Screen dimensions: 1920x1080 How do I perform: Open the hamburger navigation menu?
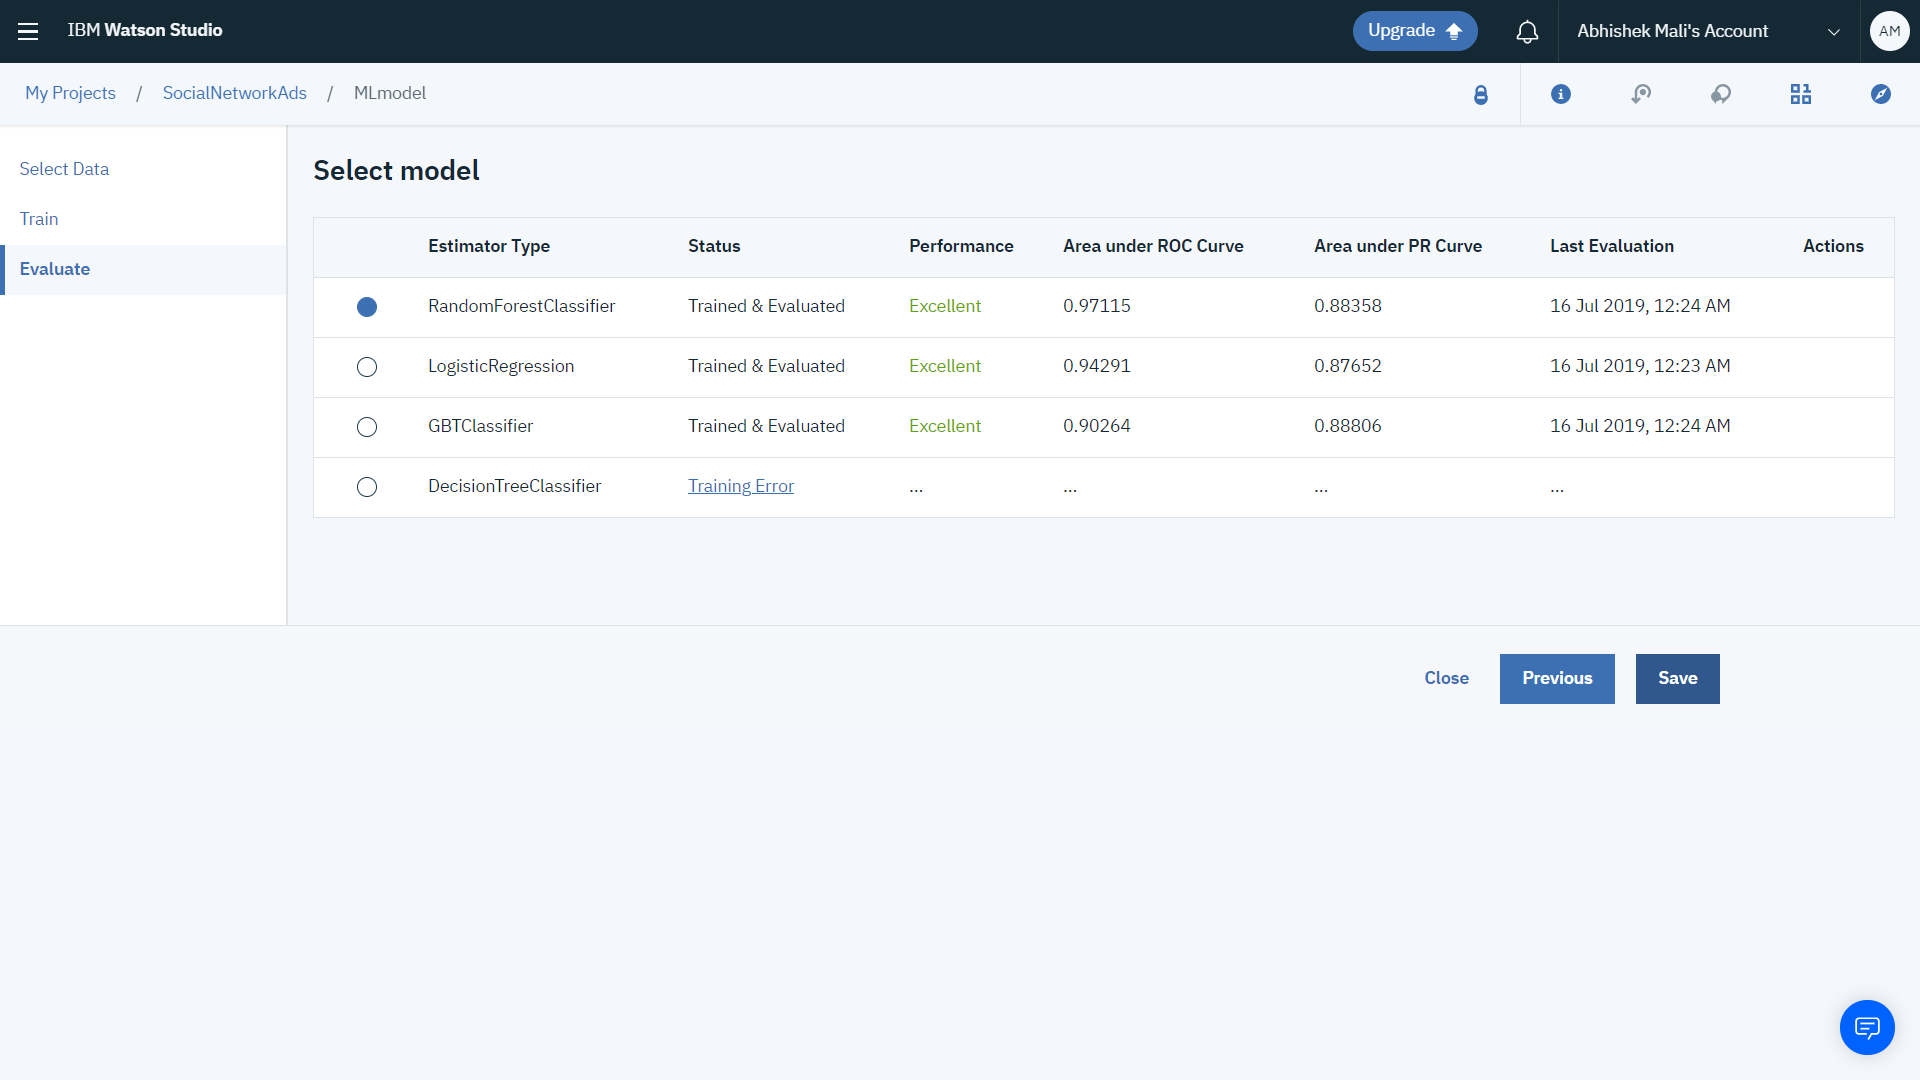pyautogui.click(x=28, y=31)
